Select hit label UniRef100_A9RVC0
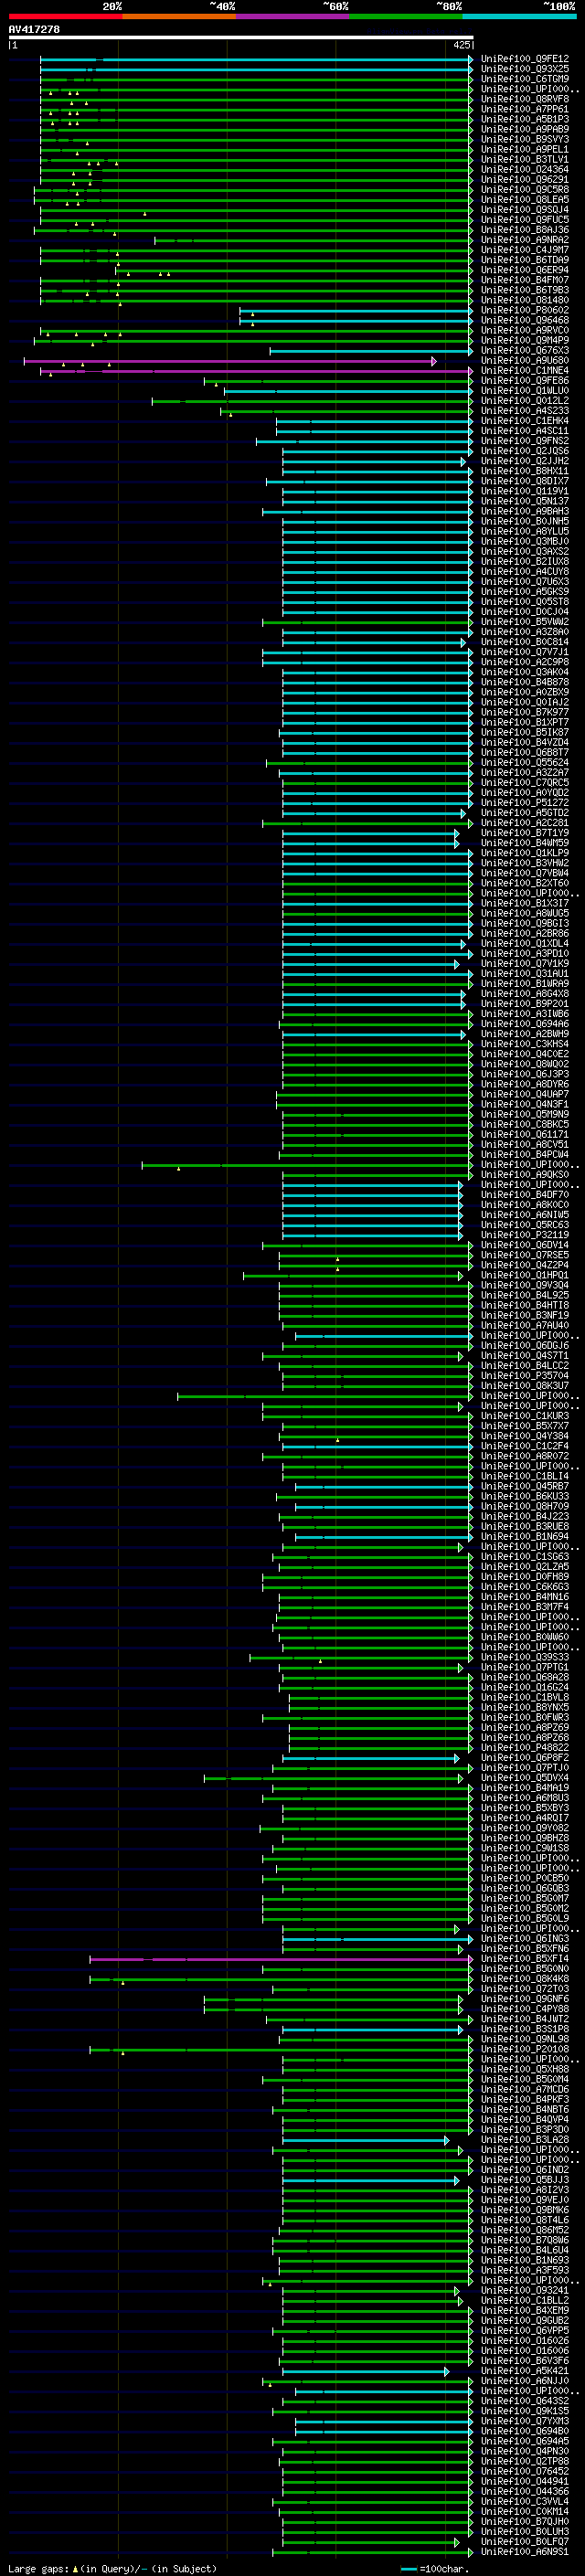Viewport: 585px width, 2576px height. point(525,330)
